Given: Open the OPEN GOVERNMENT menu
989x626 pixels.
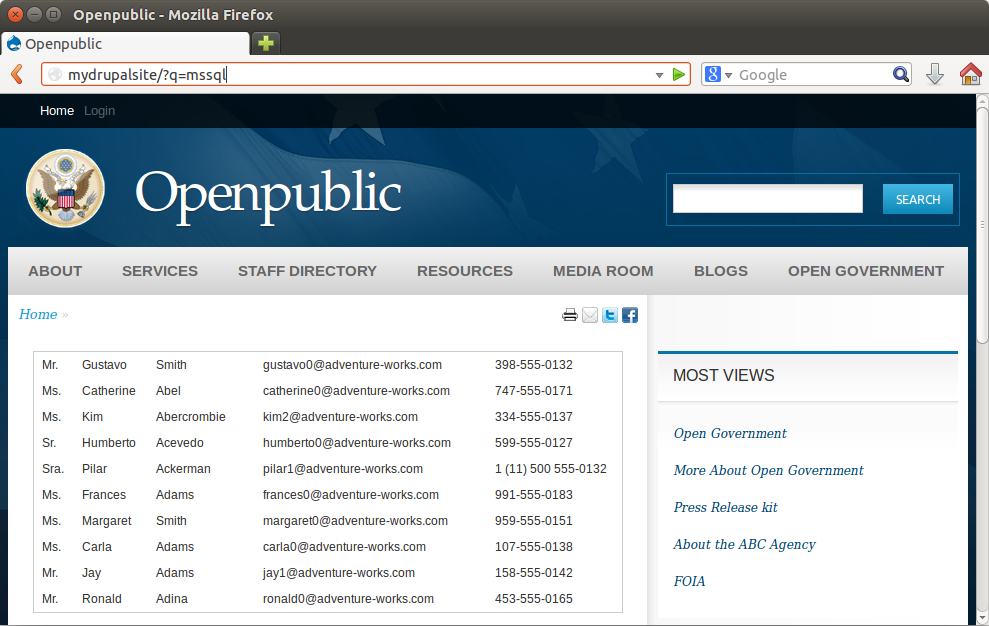Looking at the screenshot, I should pos(865,271).
